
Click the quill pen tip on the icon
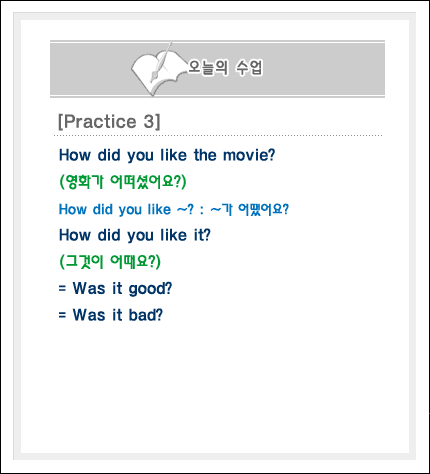[x=153, y=79]
